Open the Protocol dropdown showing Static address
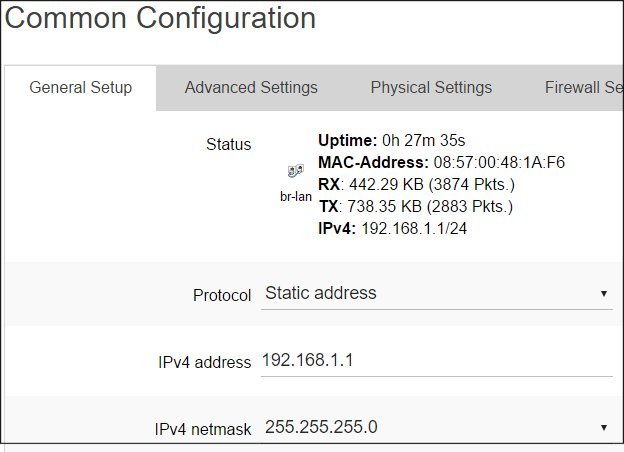The image size is (624, 452). (x=437, y=294)
